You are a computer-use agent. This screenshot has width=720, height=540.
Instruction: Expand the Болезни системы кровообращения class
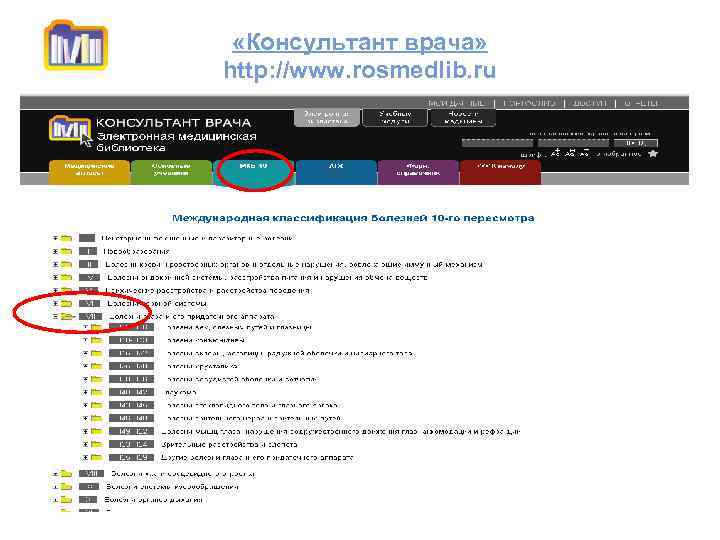tap(55, 486)
